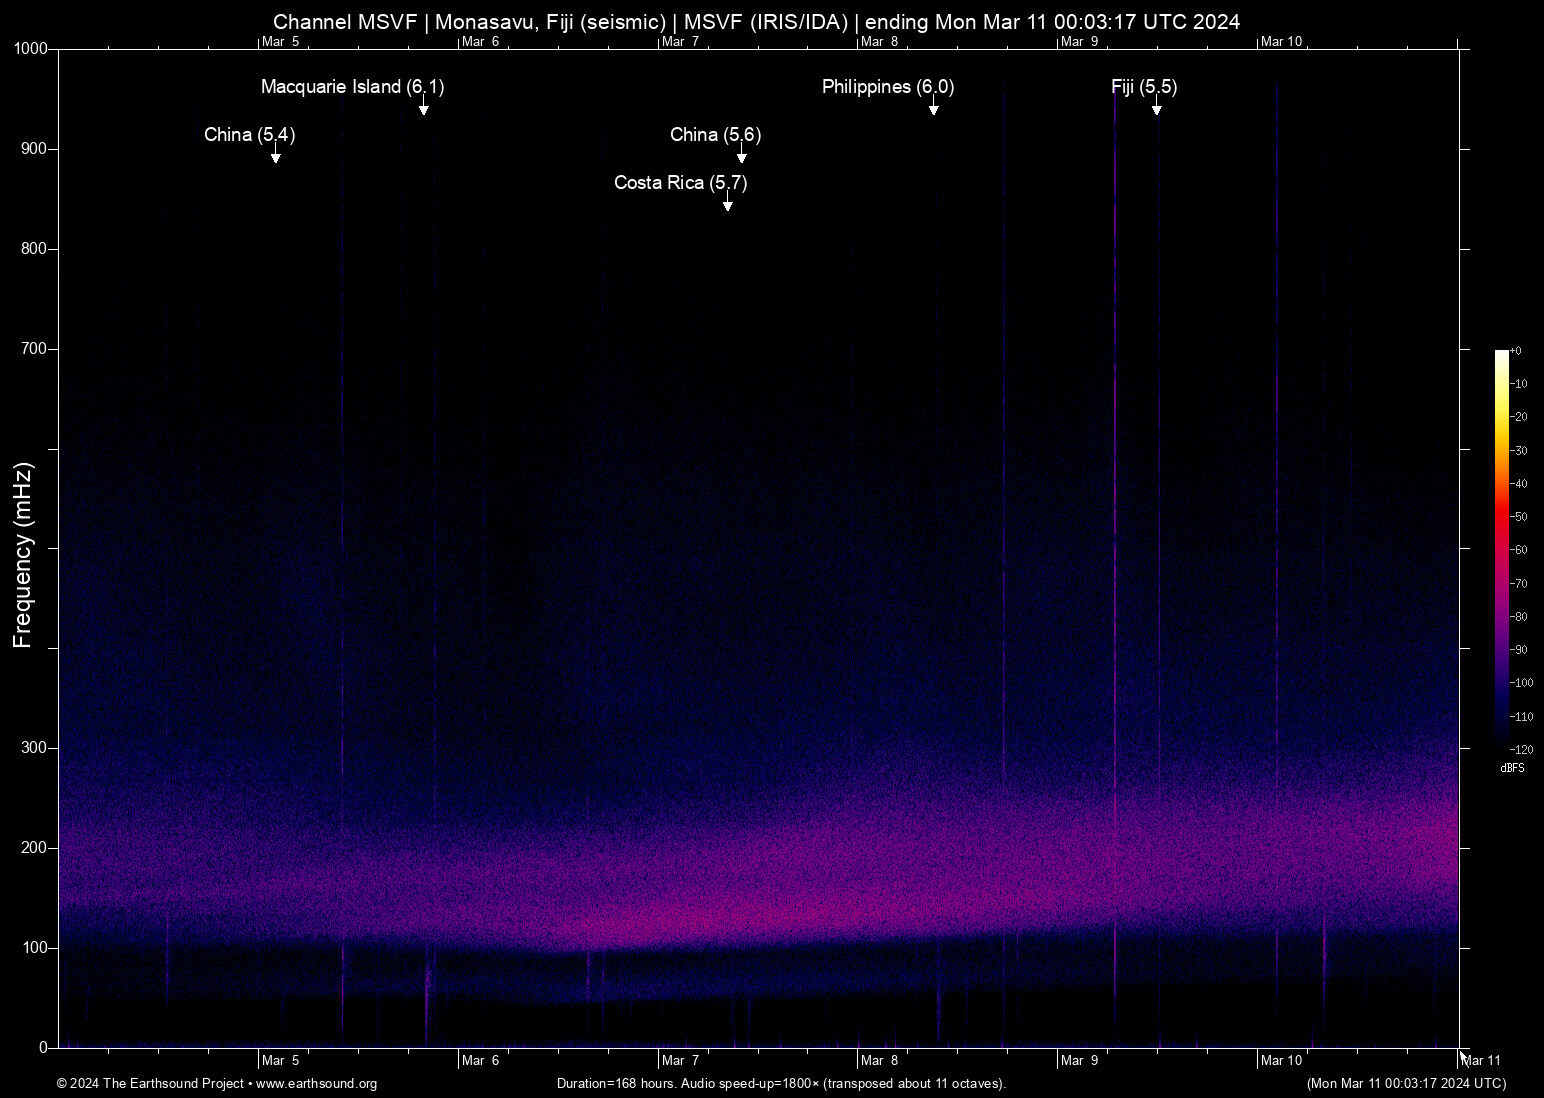The width and height of the screenshot is (1544, 1098).
Task: Click the arrow beneath China (5.6) label
Action: point(742,155)
